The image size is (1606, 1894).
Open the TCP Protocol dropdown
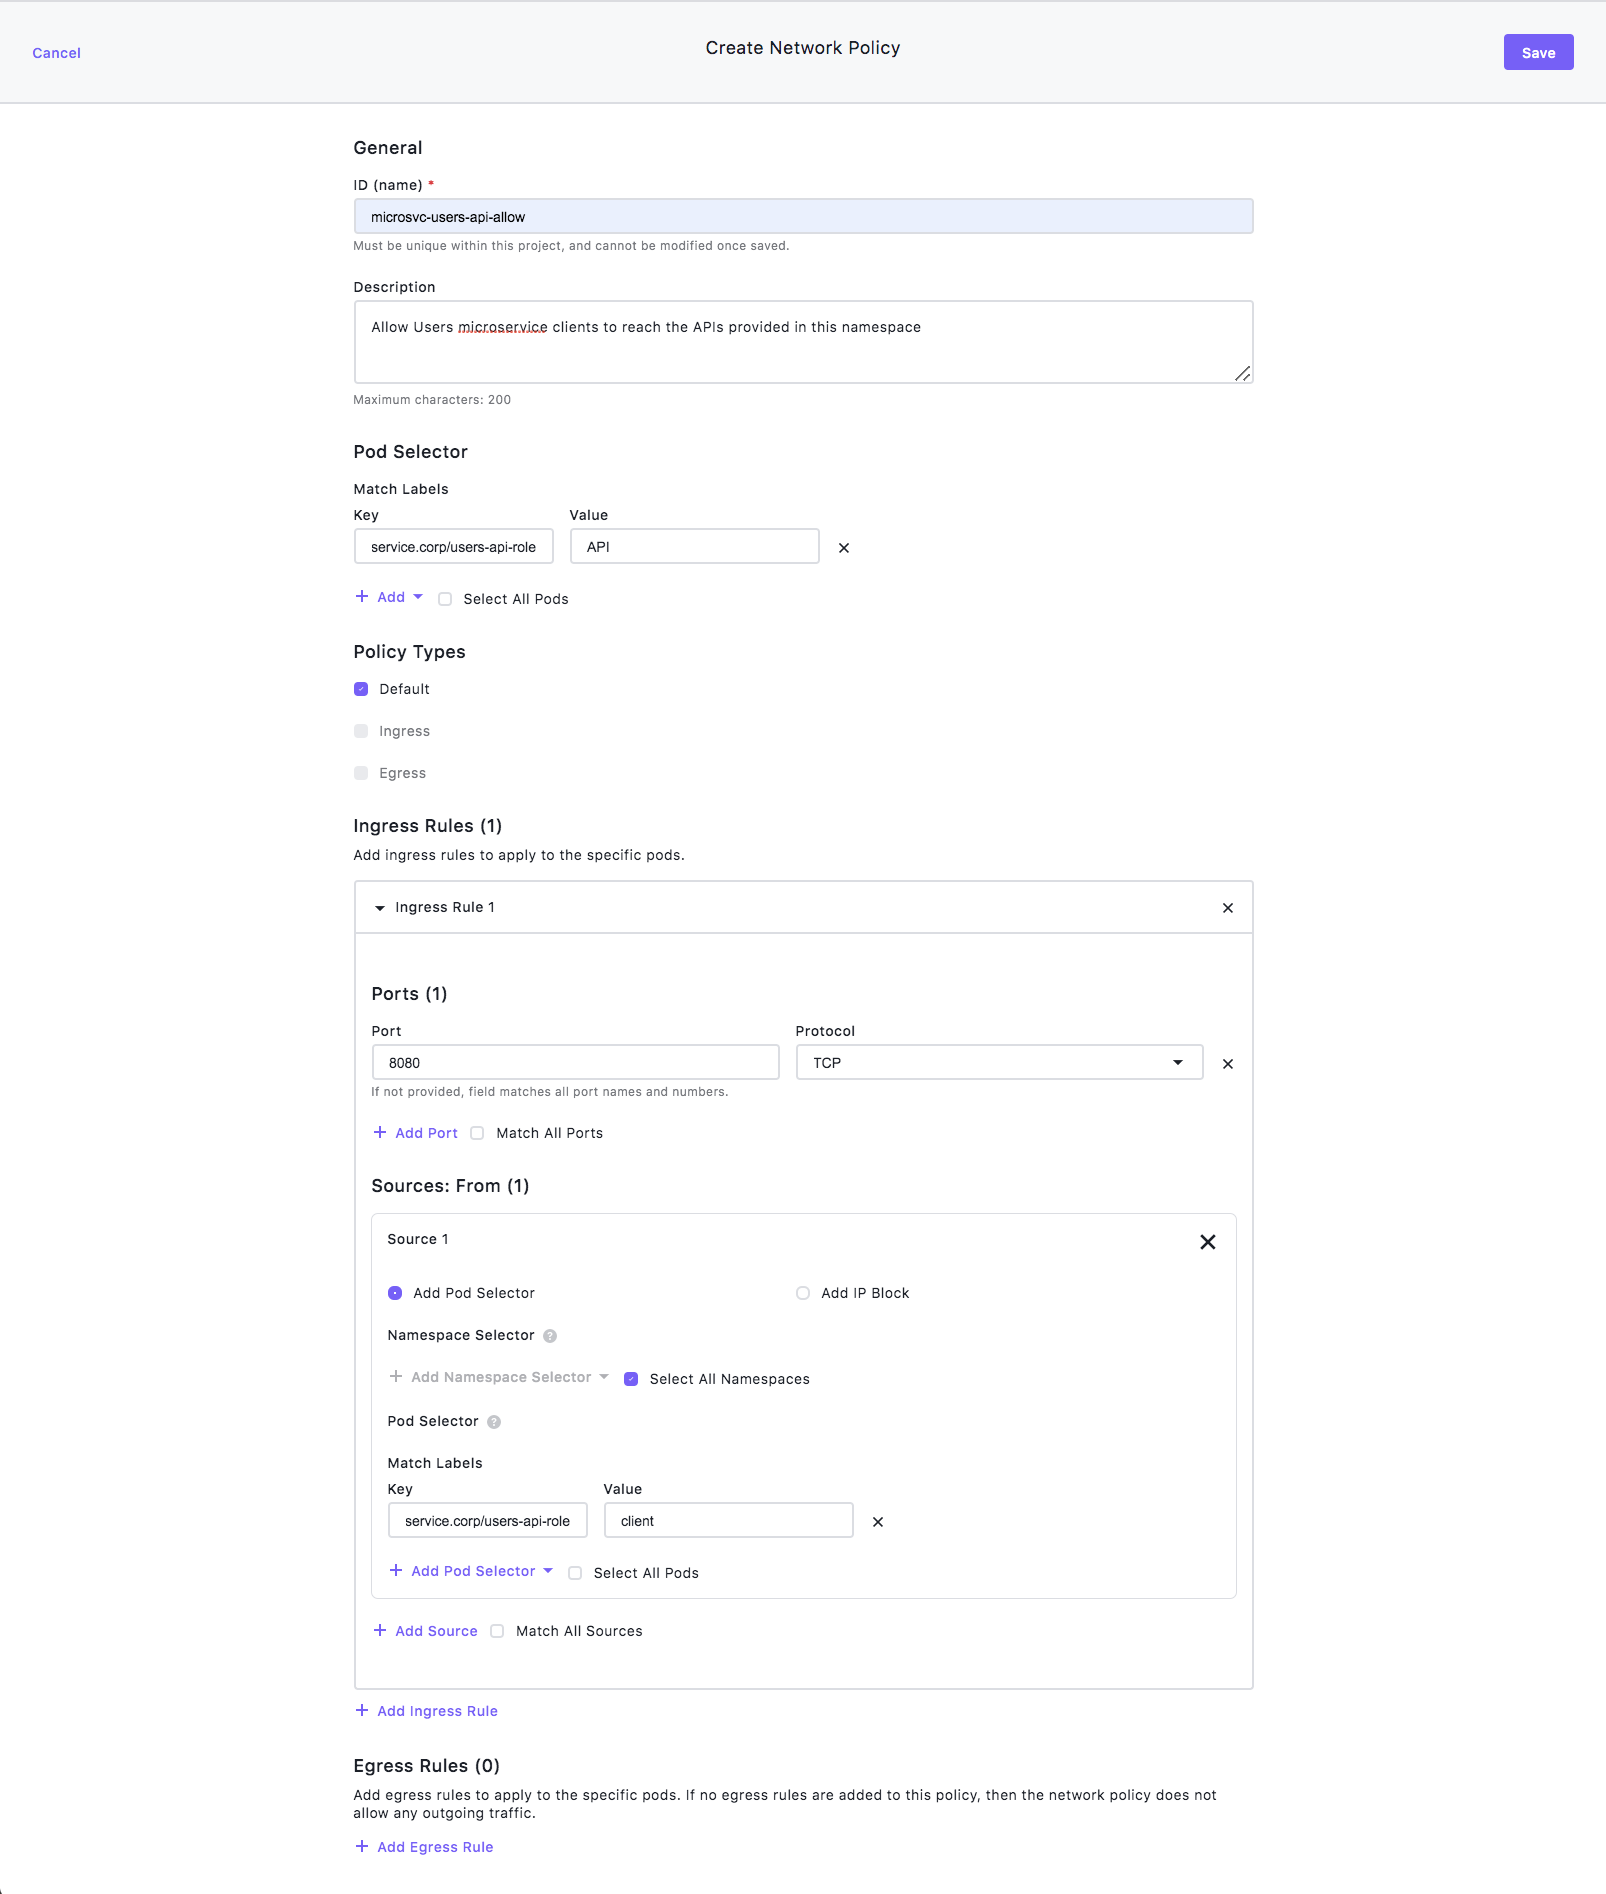click(999, 1062)
